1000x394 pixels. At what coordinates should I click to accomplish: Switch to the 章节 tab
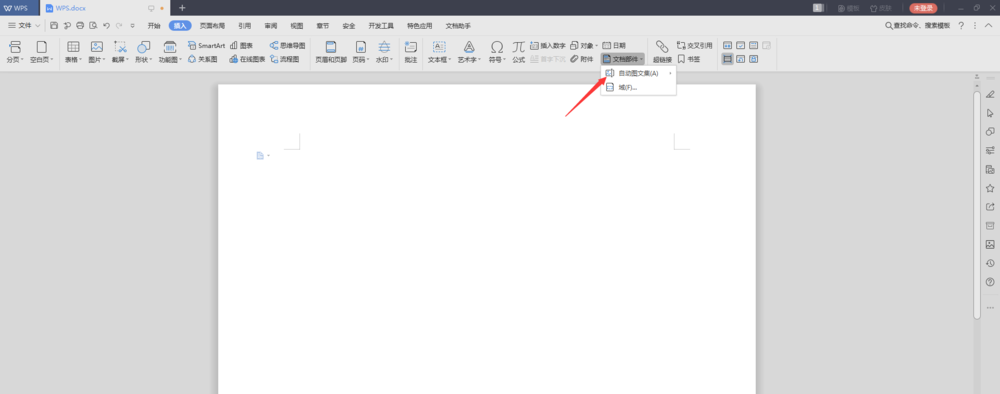coord(323,26)
